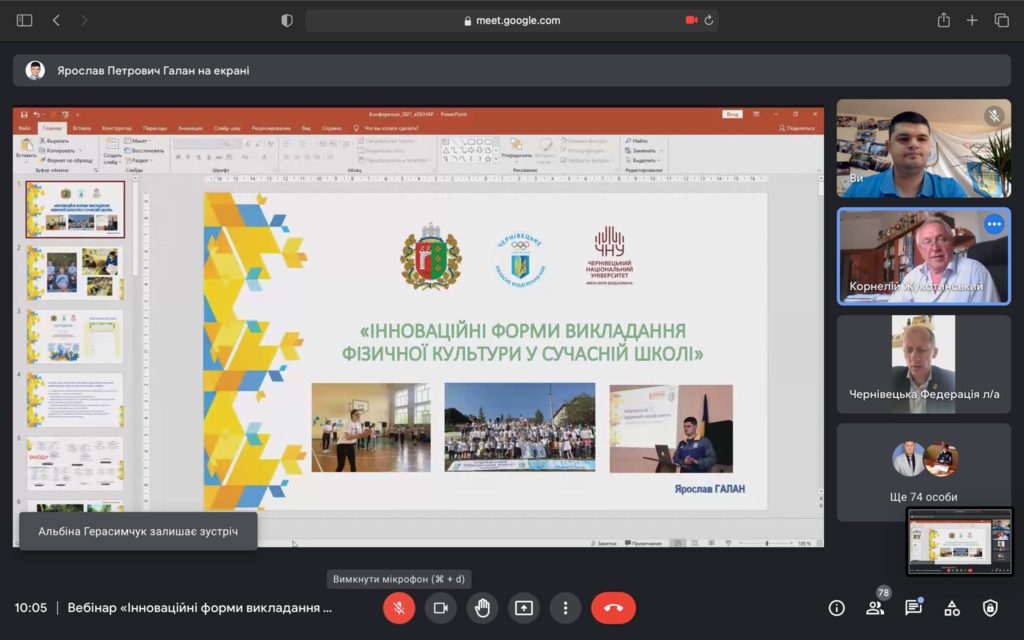Image resolution: width=1024 pixels, height=640 pixels.
Task: Click Восстановить in the Слайды group
Action: (x=144, y=151)
